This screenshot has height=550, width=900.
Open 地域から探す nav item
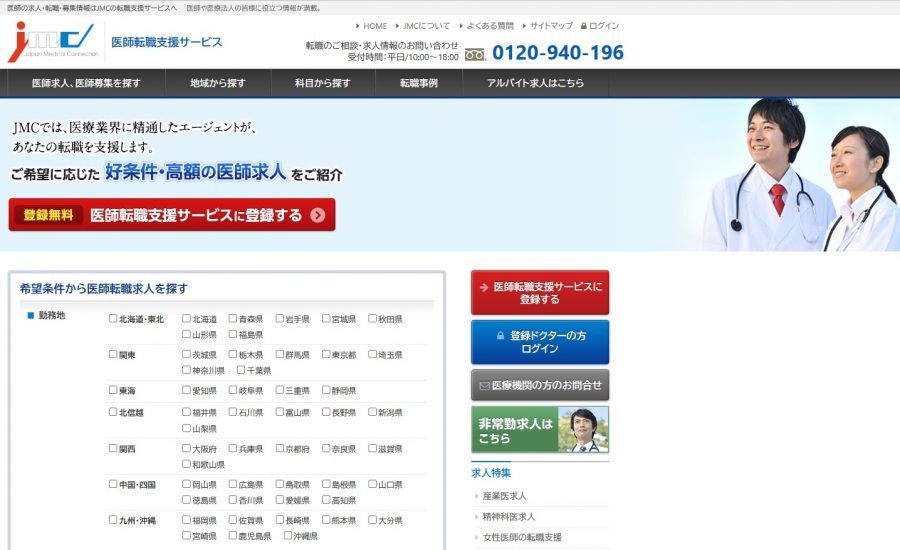(x=218, y=83)
